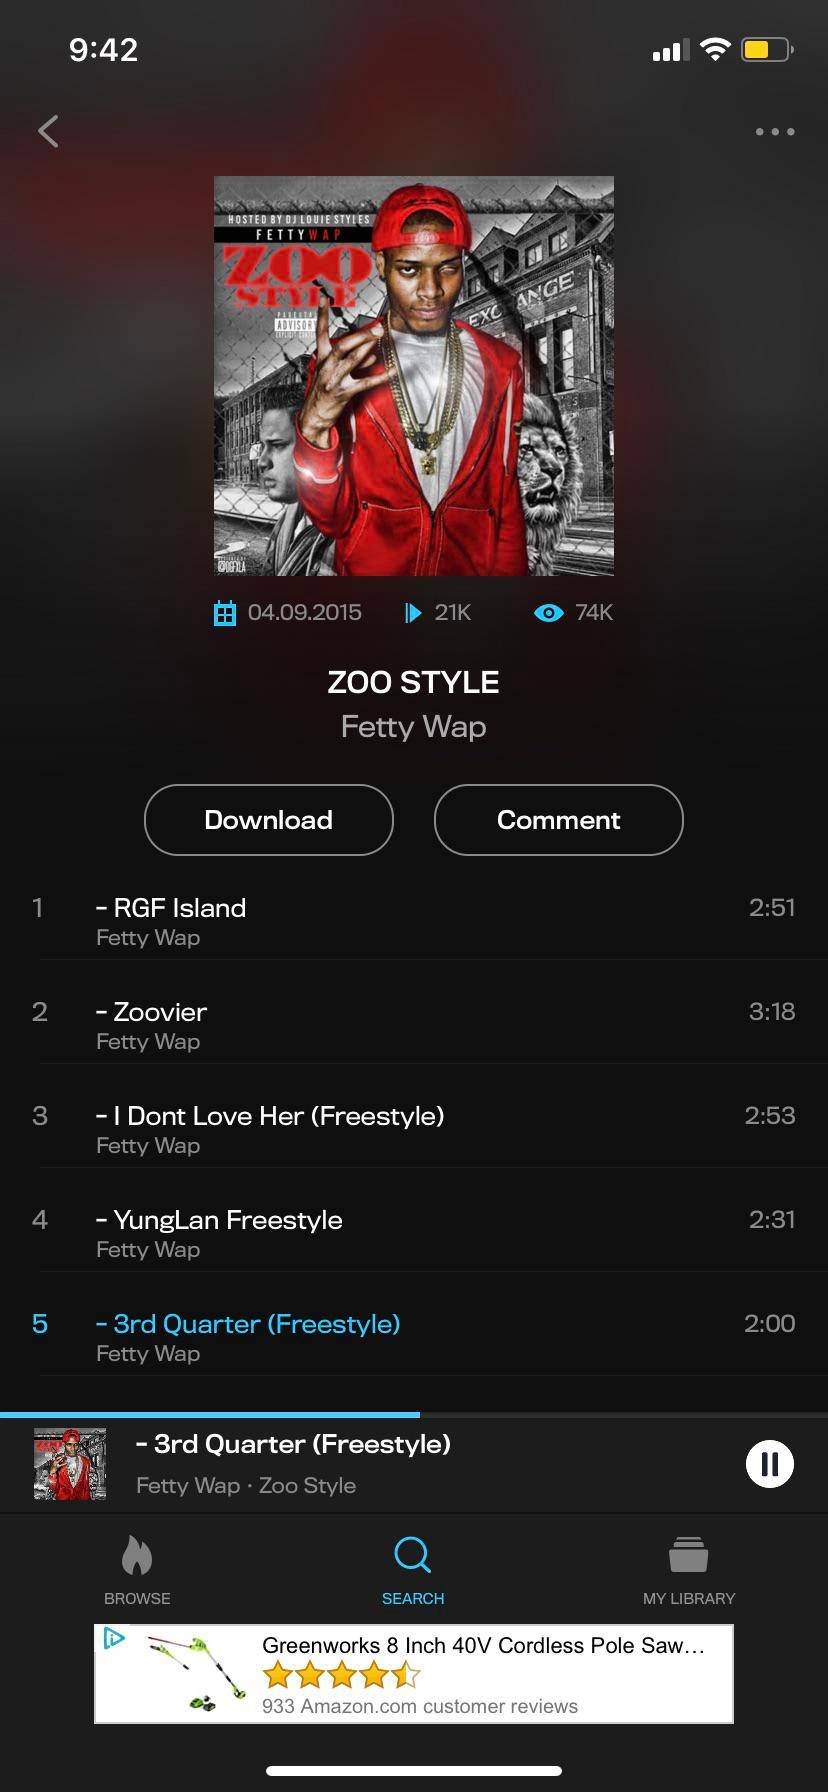The image size is (828, 1792).
Task: Tap the Download button
Action: [x=269, y=820]
